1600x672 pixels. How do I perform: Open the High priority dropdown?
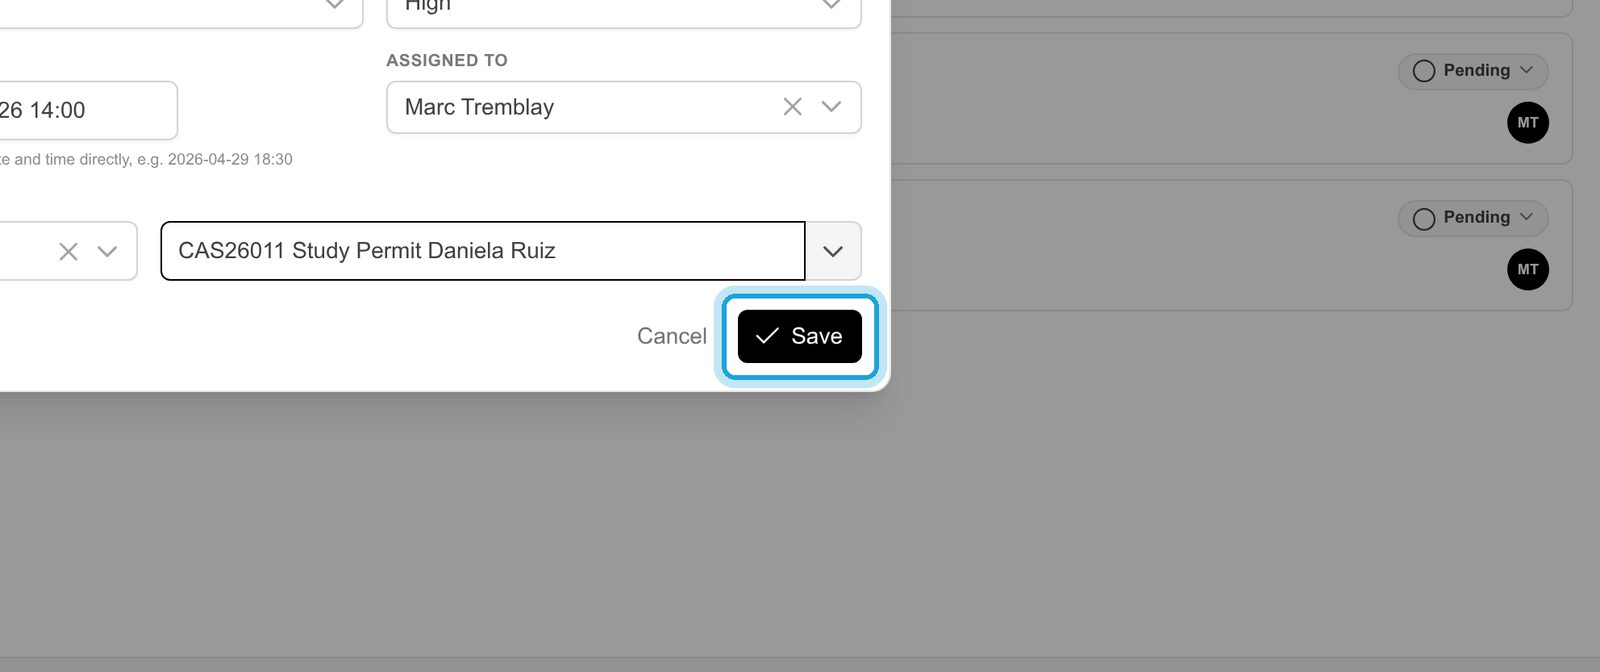click(624, 8)
